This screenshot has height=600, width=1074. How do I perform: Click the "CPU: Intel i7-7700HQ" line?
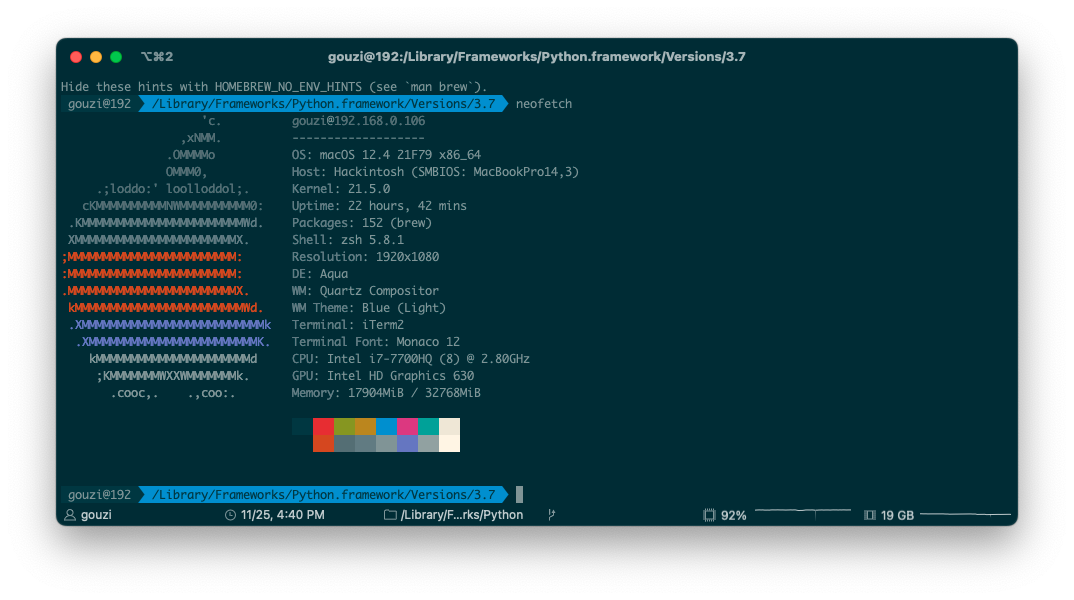tap(411, 359)
